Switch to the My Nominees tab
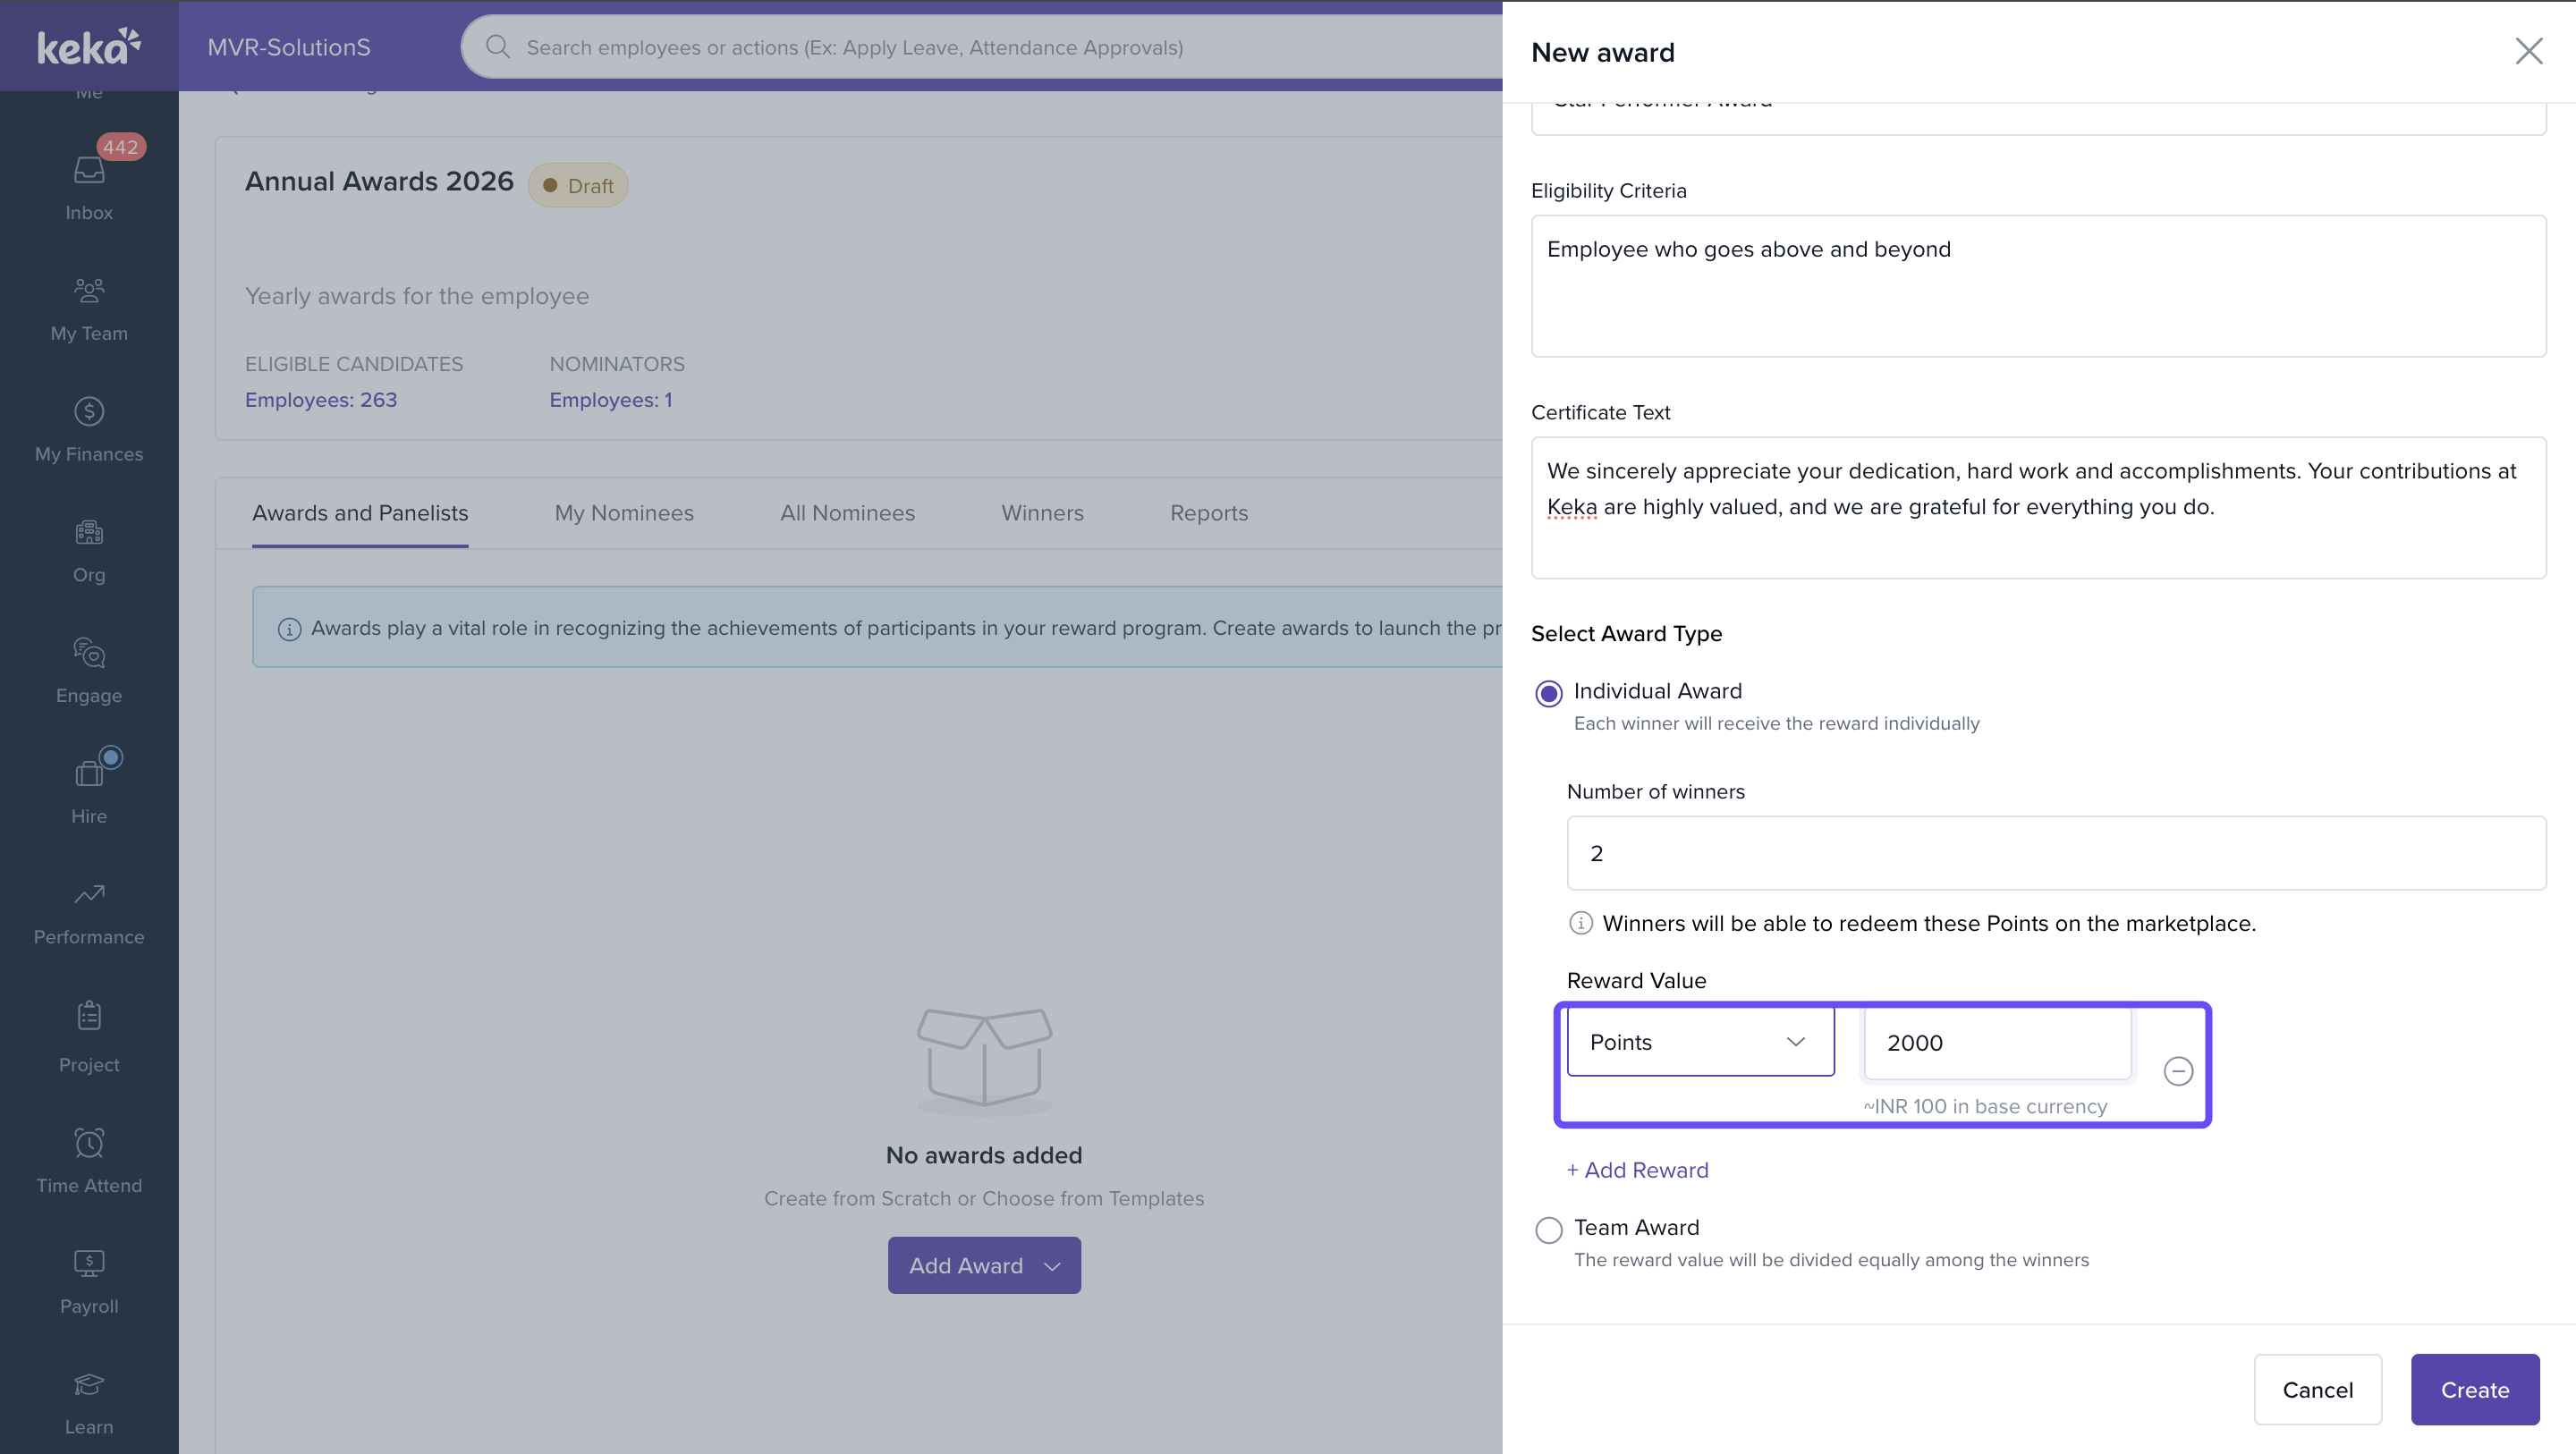2576x1454 pixels. tap(624, 513)
